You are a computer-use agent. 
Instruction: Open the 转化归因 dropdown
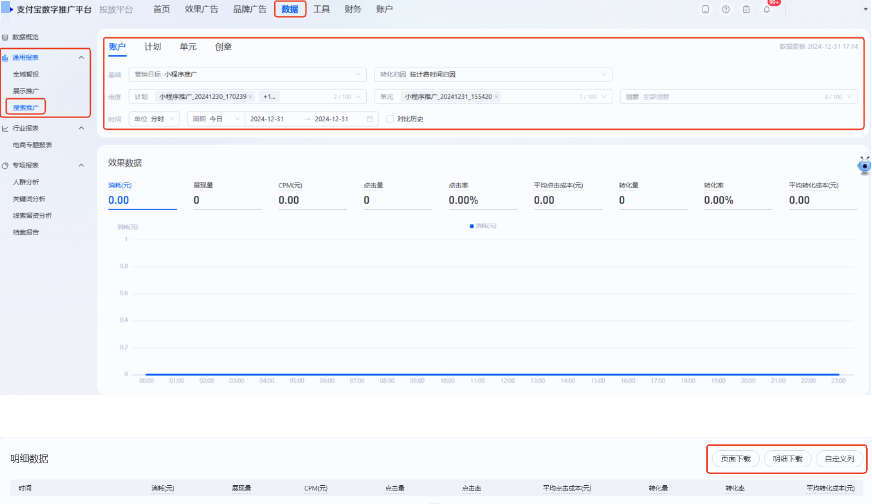point(493,75)
